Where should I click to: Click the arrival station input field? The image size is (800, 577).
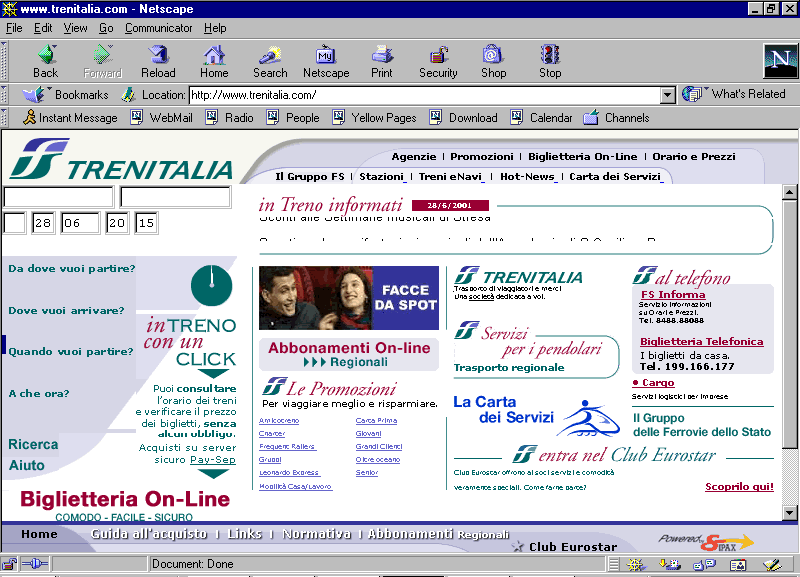pyautogui.click(x=175, y=197)
